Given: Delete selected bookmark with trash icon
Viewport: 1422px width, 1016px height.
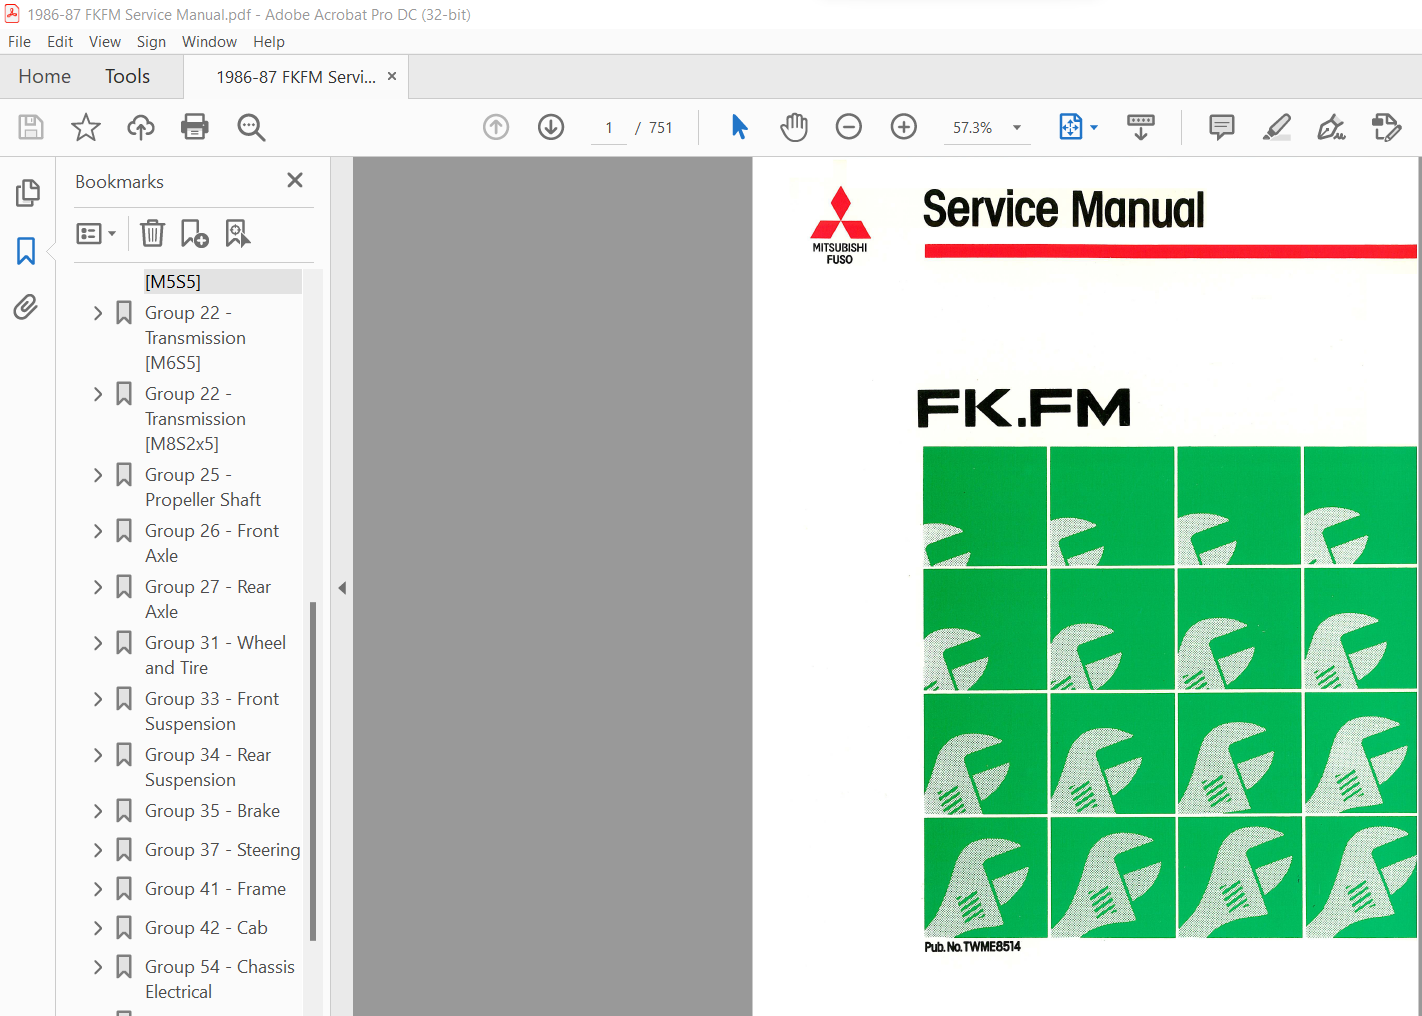Looking at the screenshot, I should (x=152, y=233).
